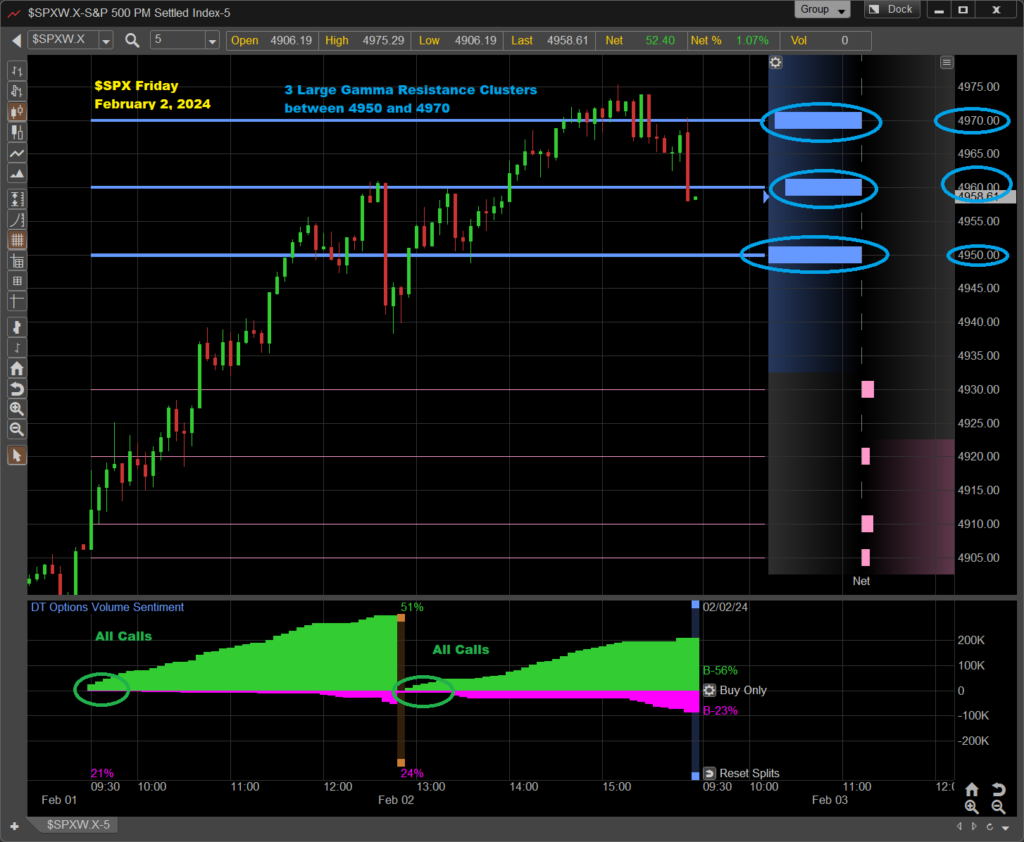
Task: Click the undo arrow in left toolbar
Action: [16, 389]
